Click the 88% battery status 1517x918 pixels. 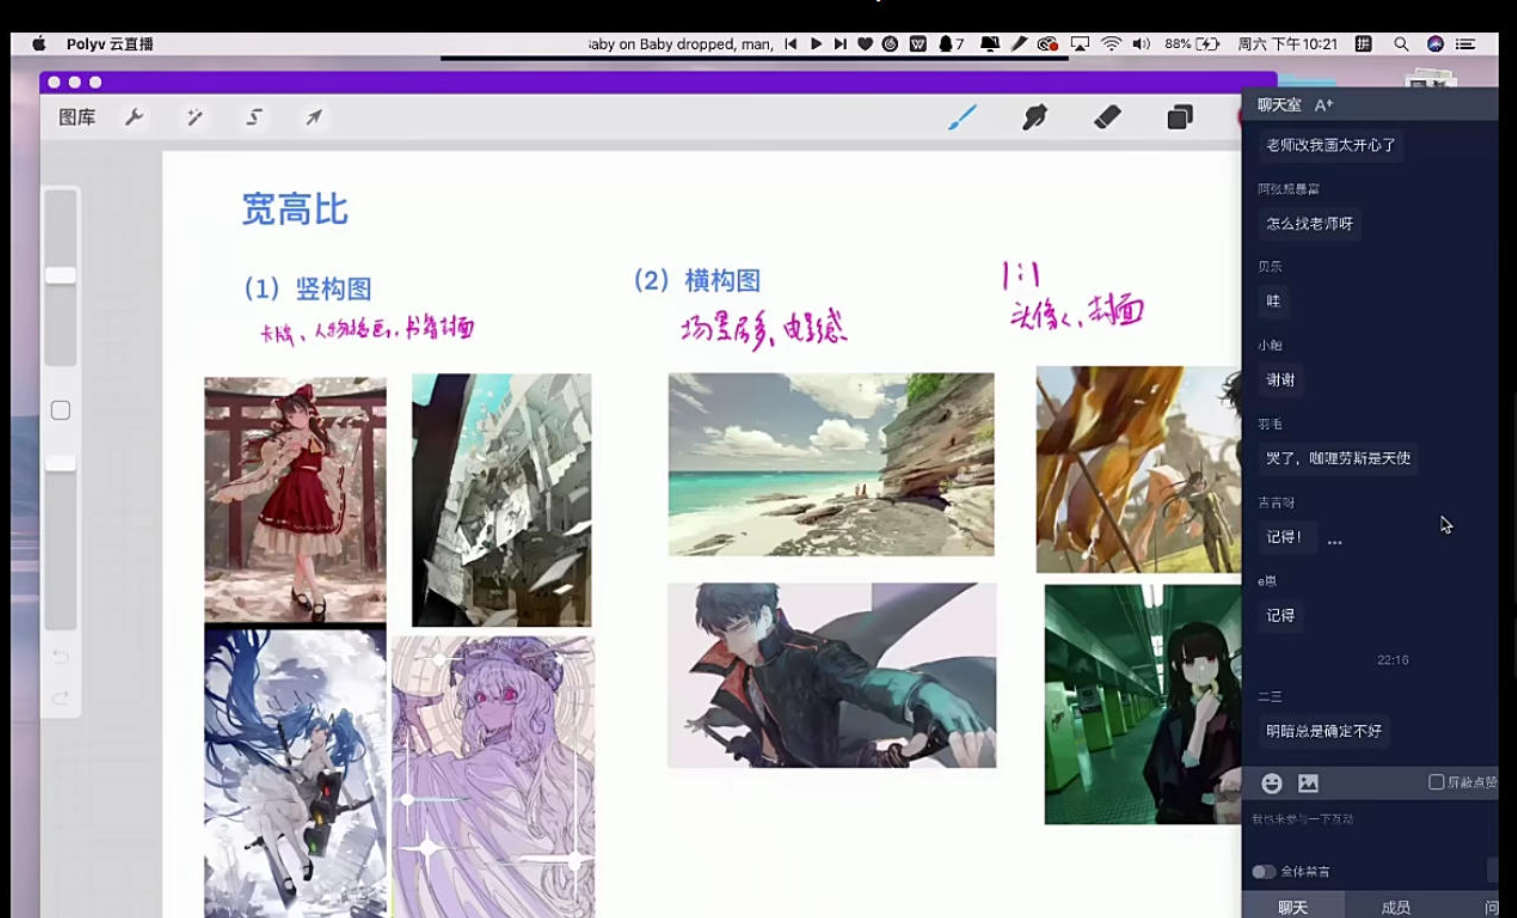click(1192, 44)
